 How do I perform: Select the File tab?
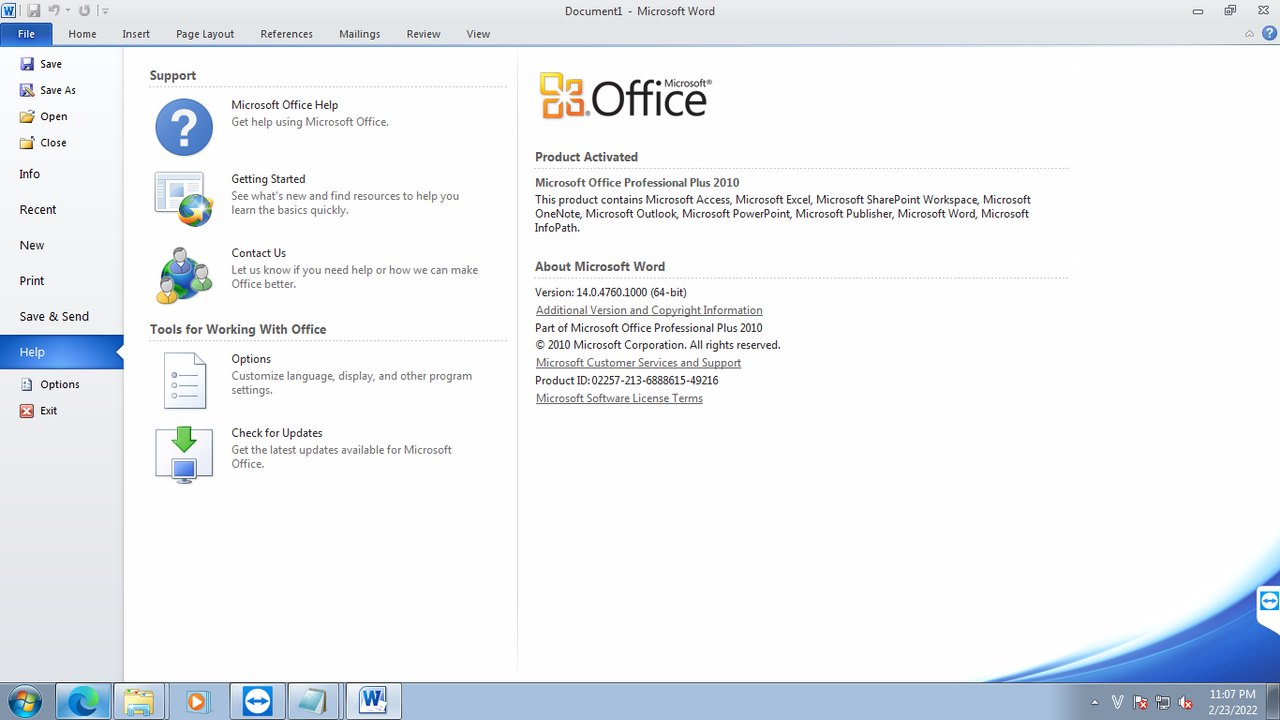coord(26,34)
